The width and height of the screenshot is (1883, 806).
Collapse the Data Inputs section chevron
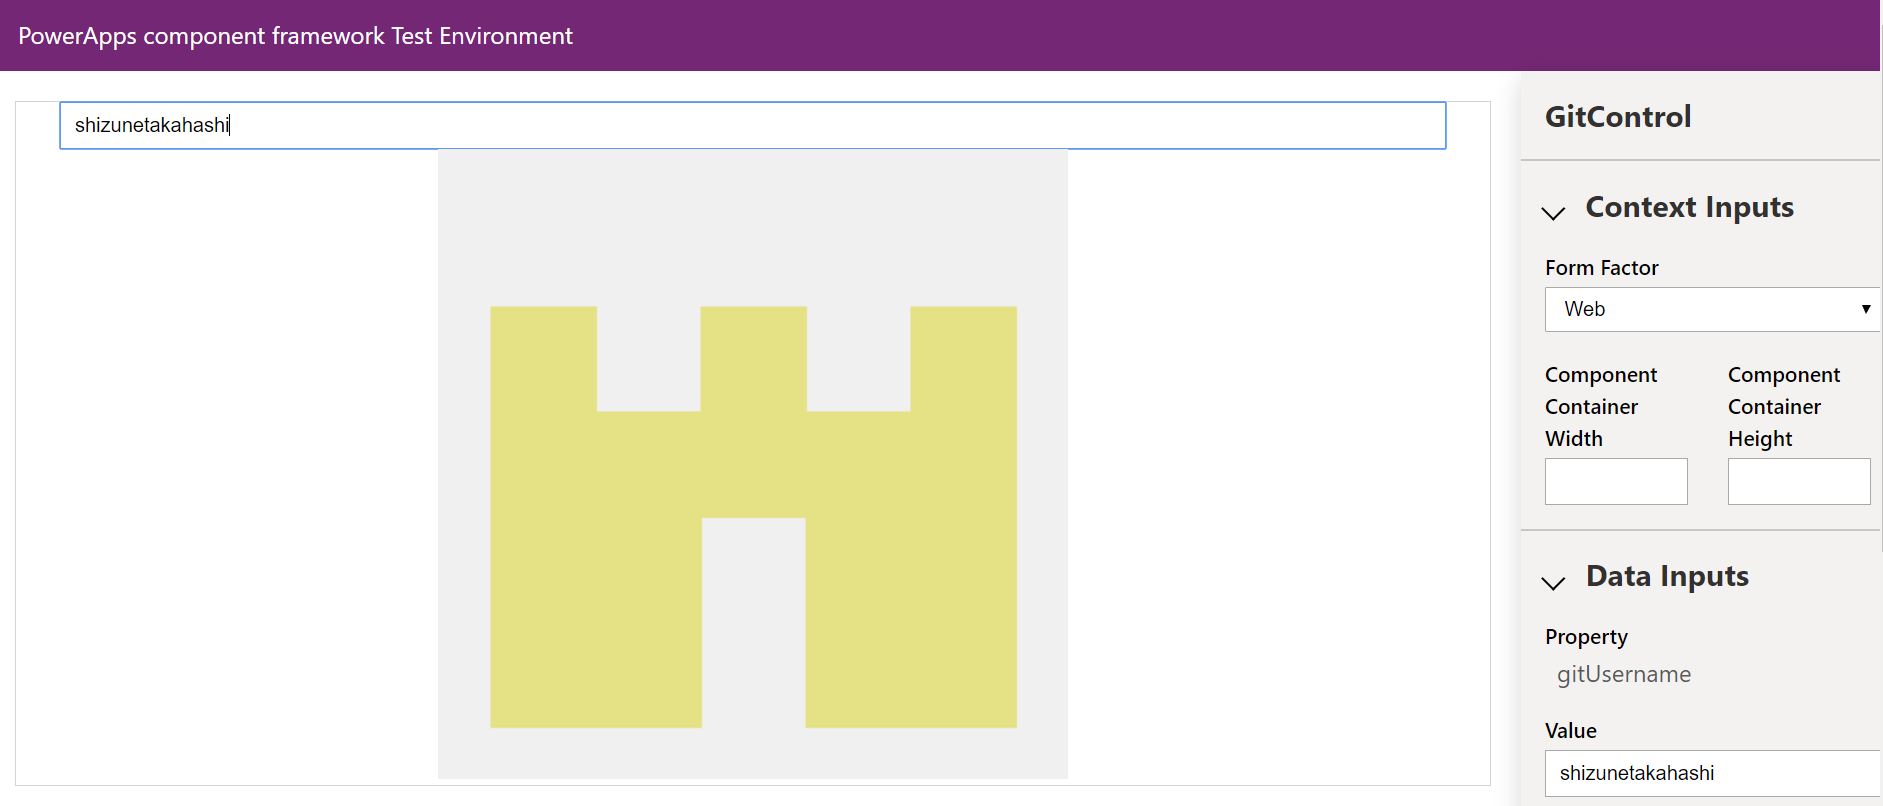pyautogui.click(x=1553, y=582)
